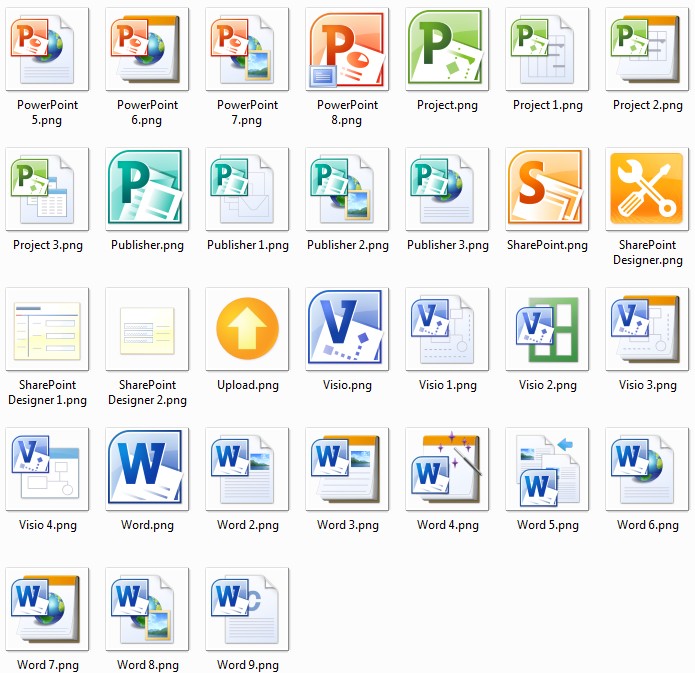Click the Publisher 1.png icon

tap(247, 189)
